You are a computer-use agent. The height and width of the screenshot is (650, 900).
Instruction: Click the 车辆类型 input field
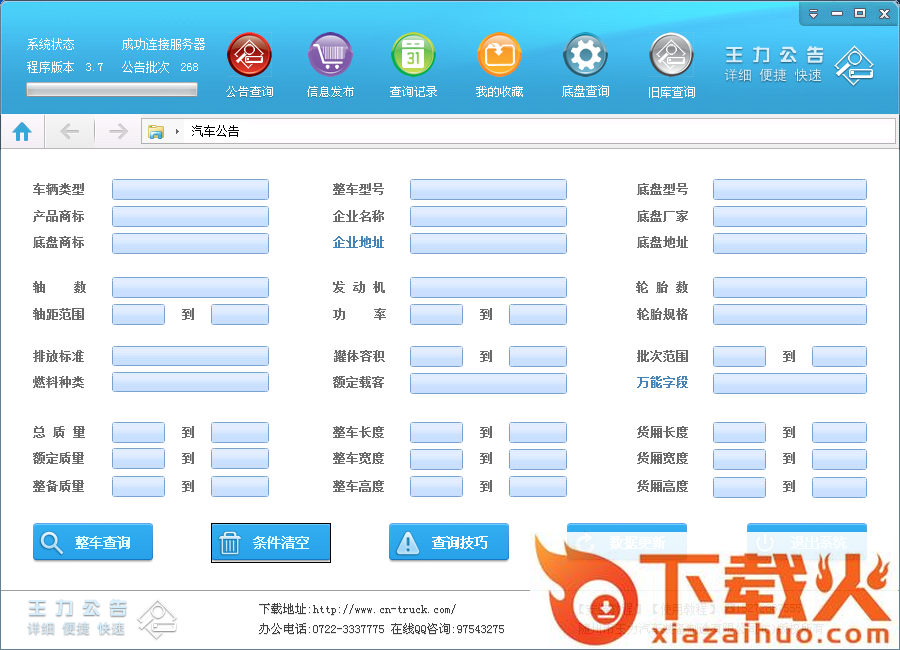[190, 190]
